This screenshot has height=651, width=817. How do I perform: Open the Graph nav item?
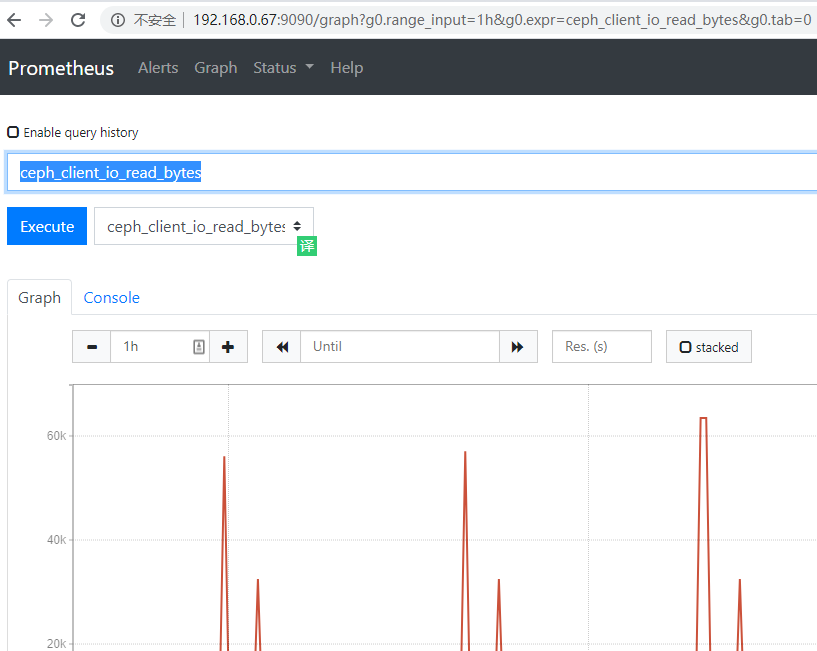click(216, 68)
